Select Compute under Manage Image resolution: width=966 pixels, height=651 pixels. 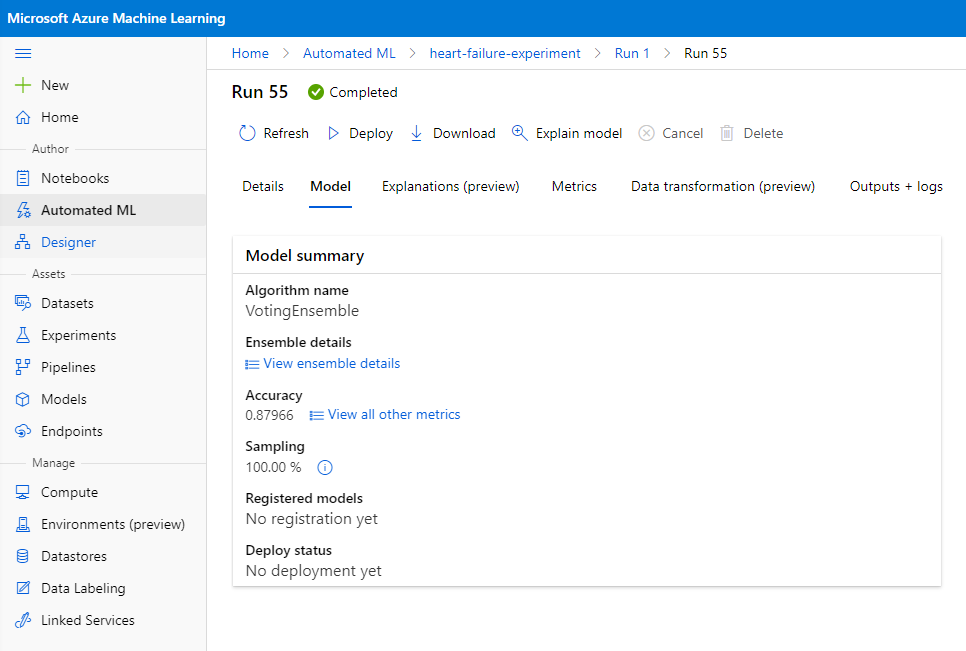69,492
